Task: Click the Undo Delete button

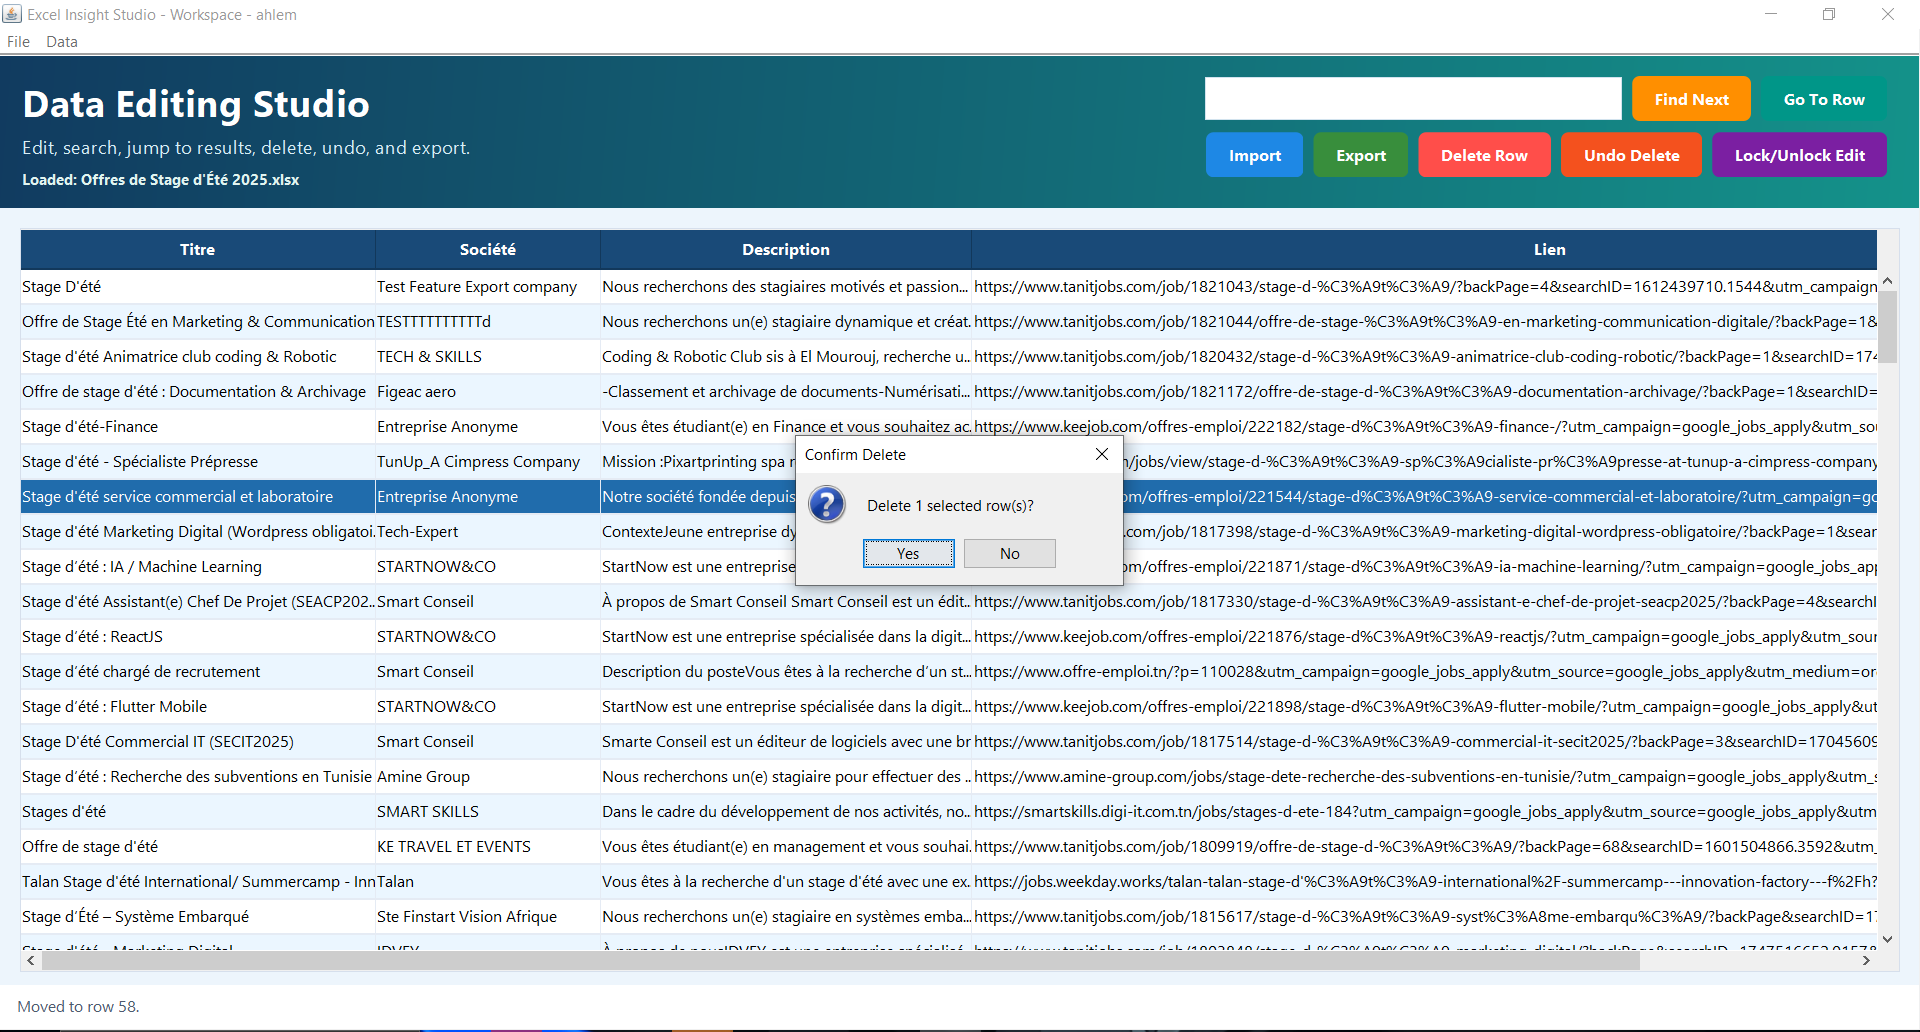Action: [1631, 155]
